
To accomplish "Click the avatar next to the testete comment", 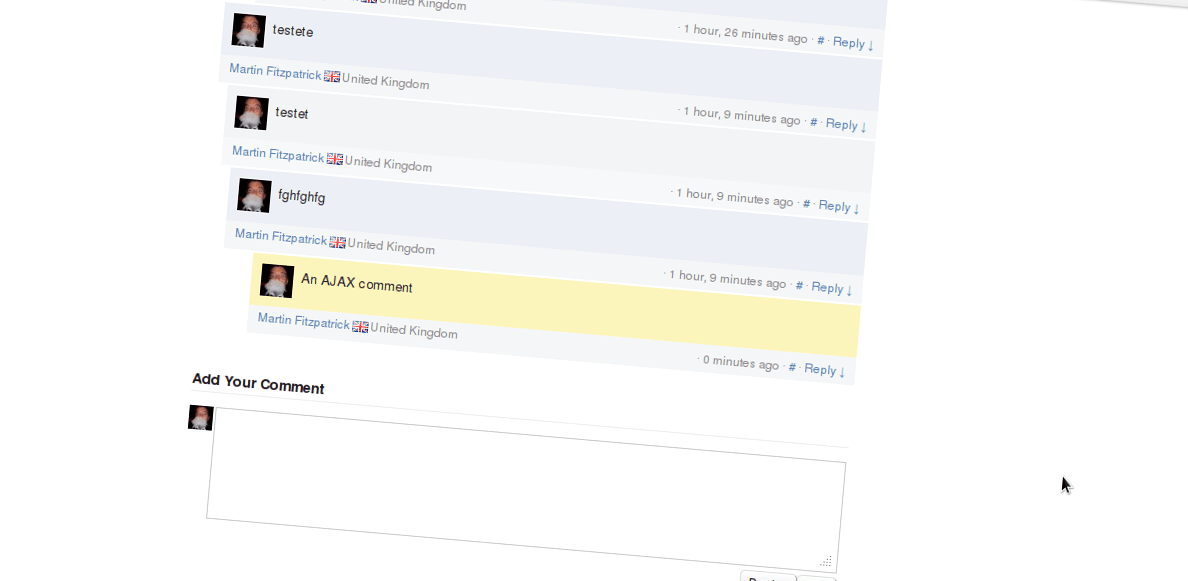I will click(x=248, y=30).
